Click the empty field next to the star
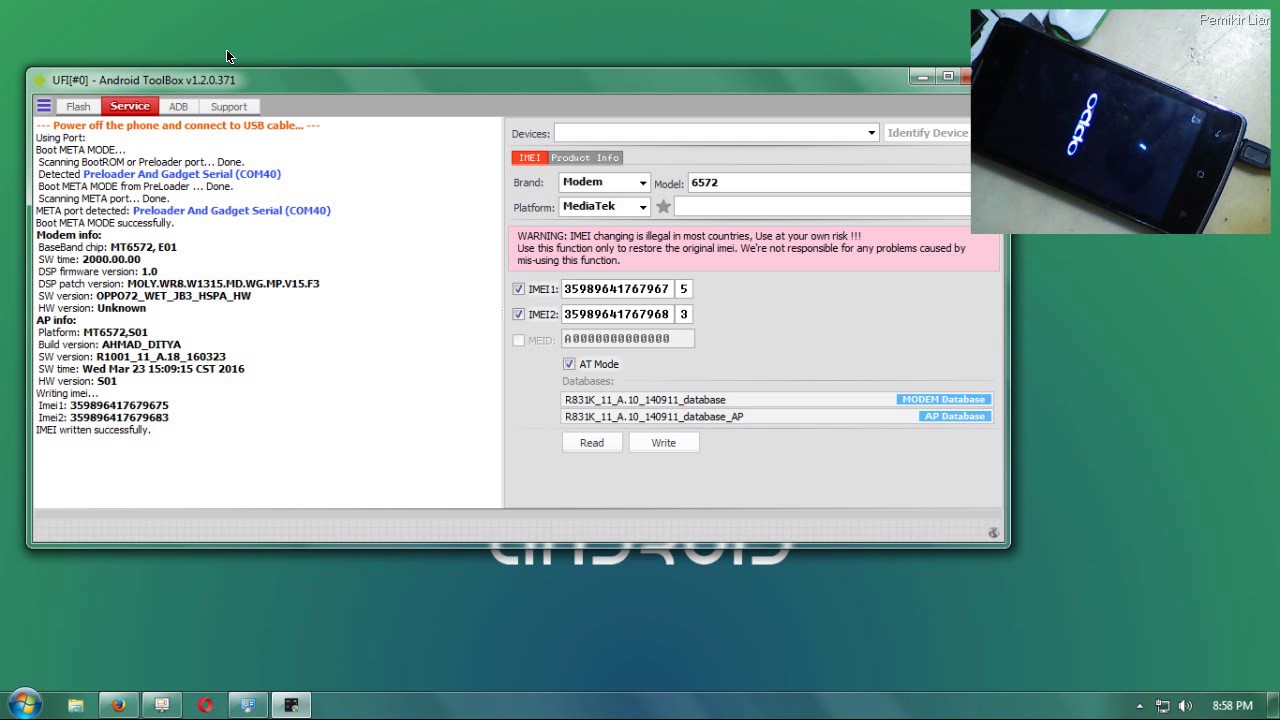Viewport: 1280px width, 720px height. 822,206
